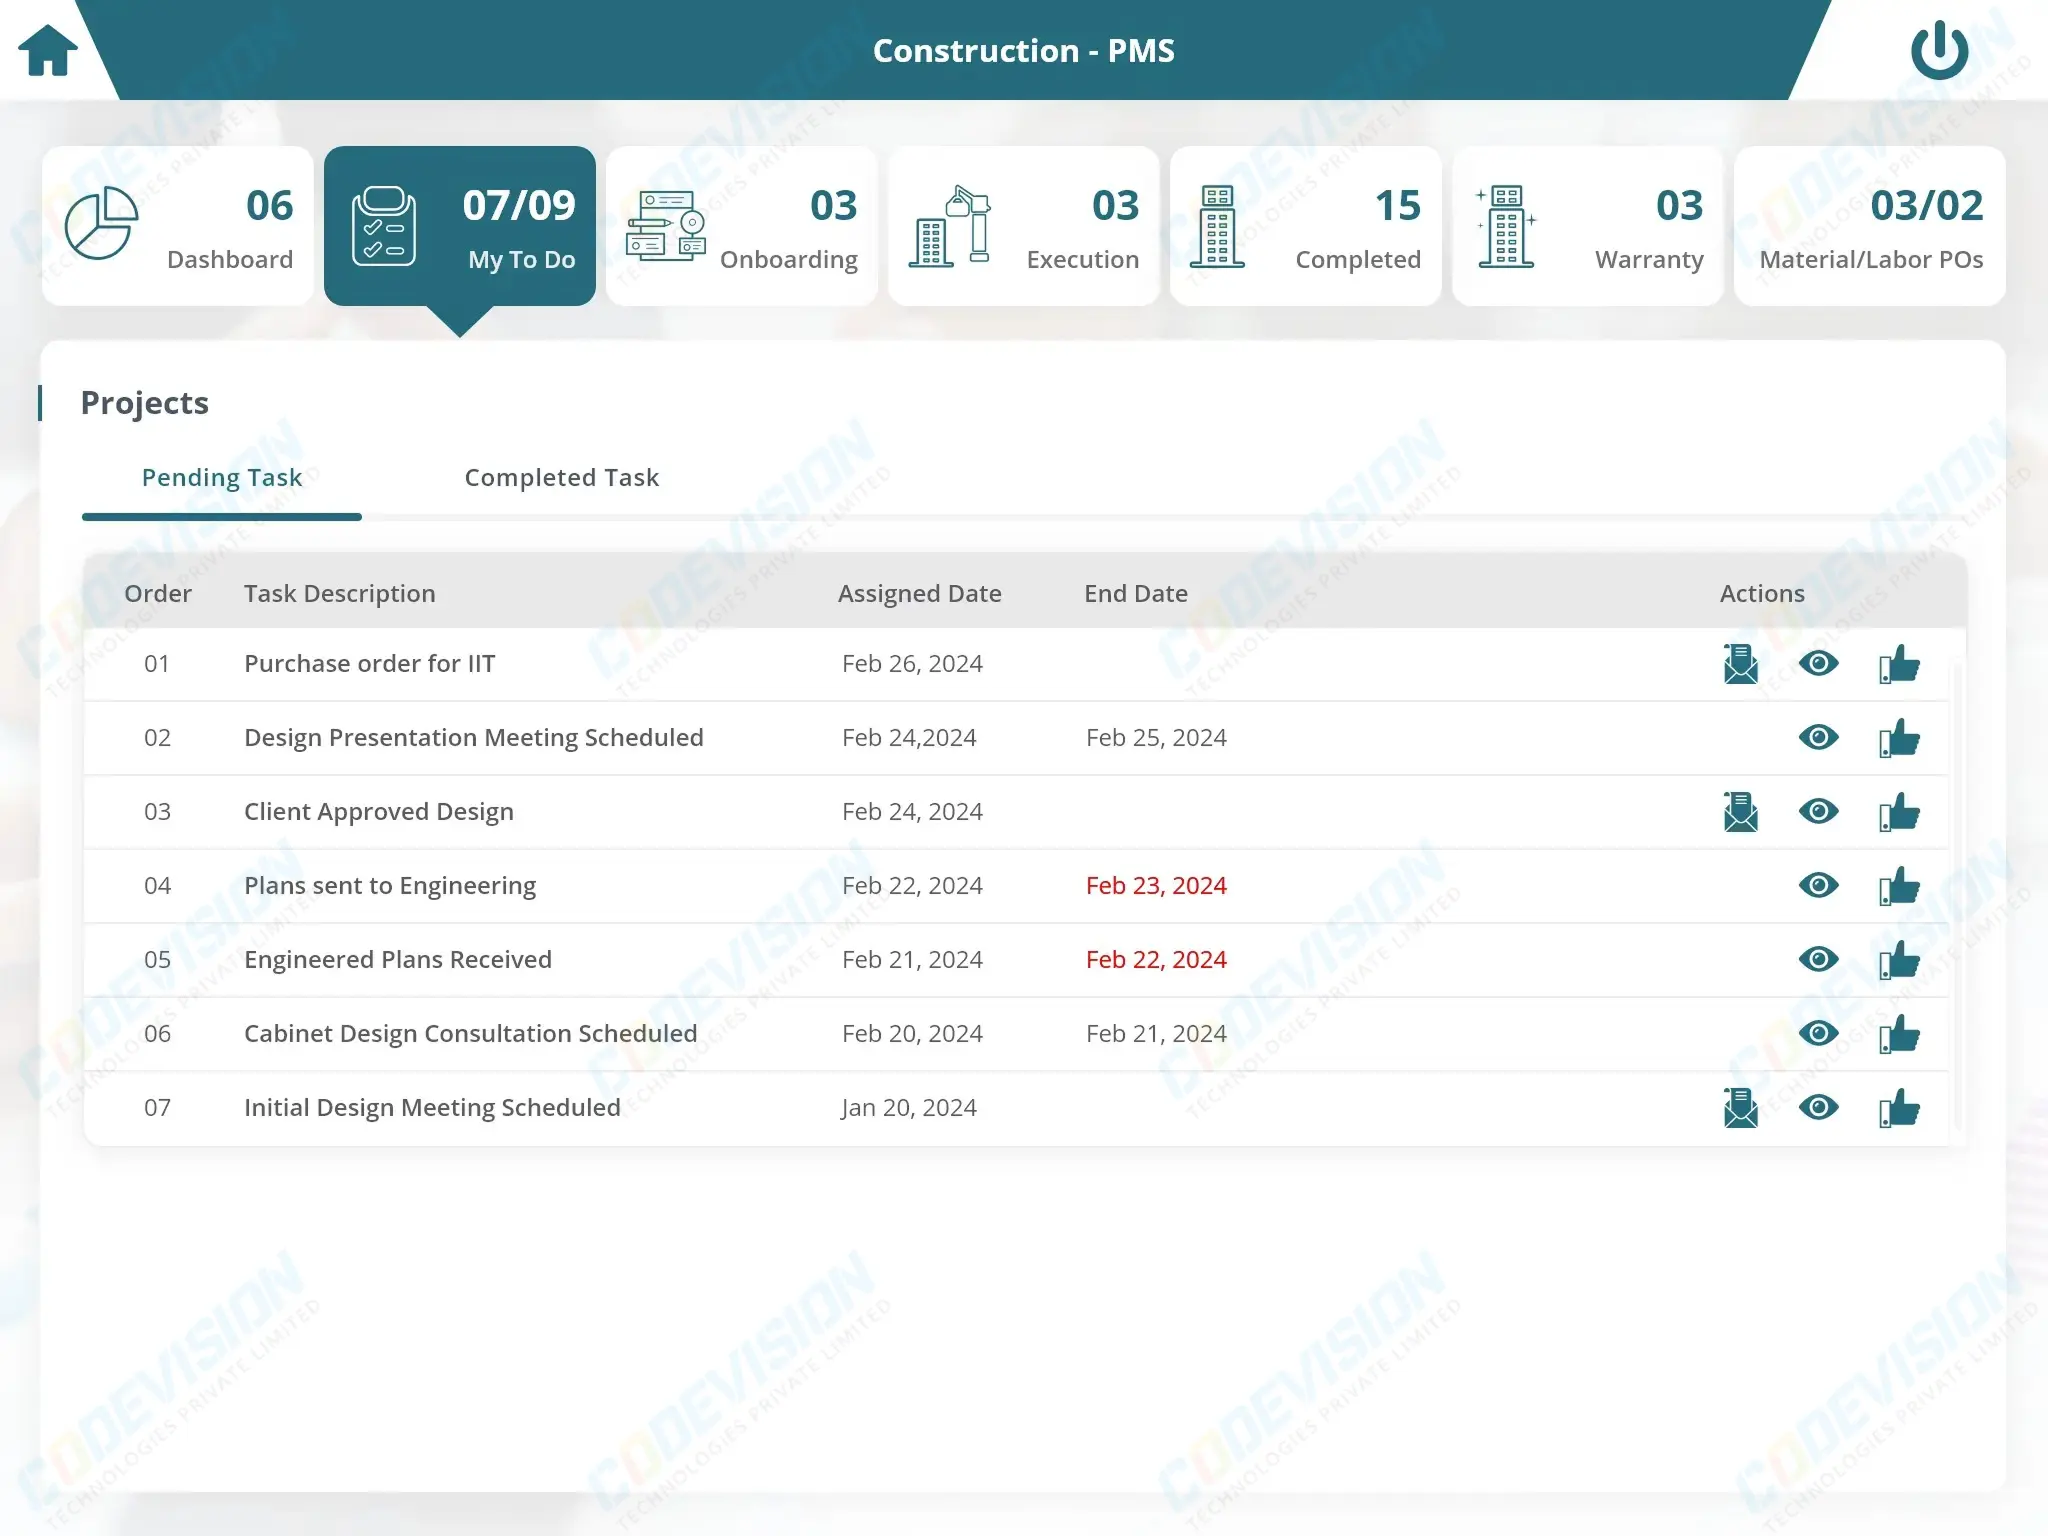Click the Warranty sparkling building icon
2048x1536 pixels.
click(x=1506, y=226)
